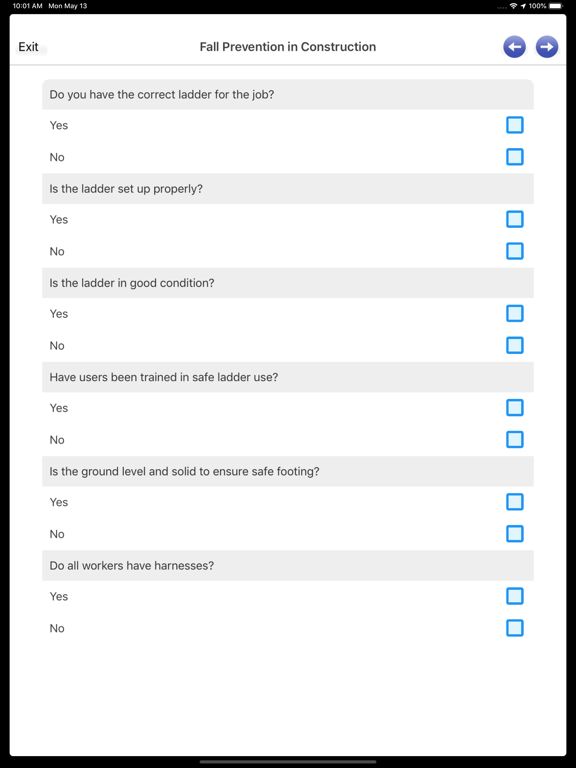Advance with the forward arrow button
The width and height of the screenshot is (576, 768).
[x=547, y=47]
